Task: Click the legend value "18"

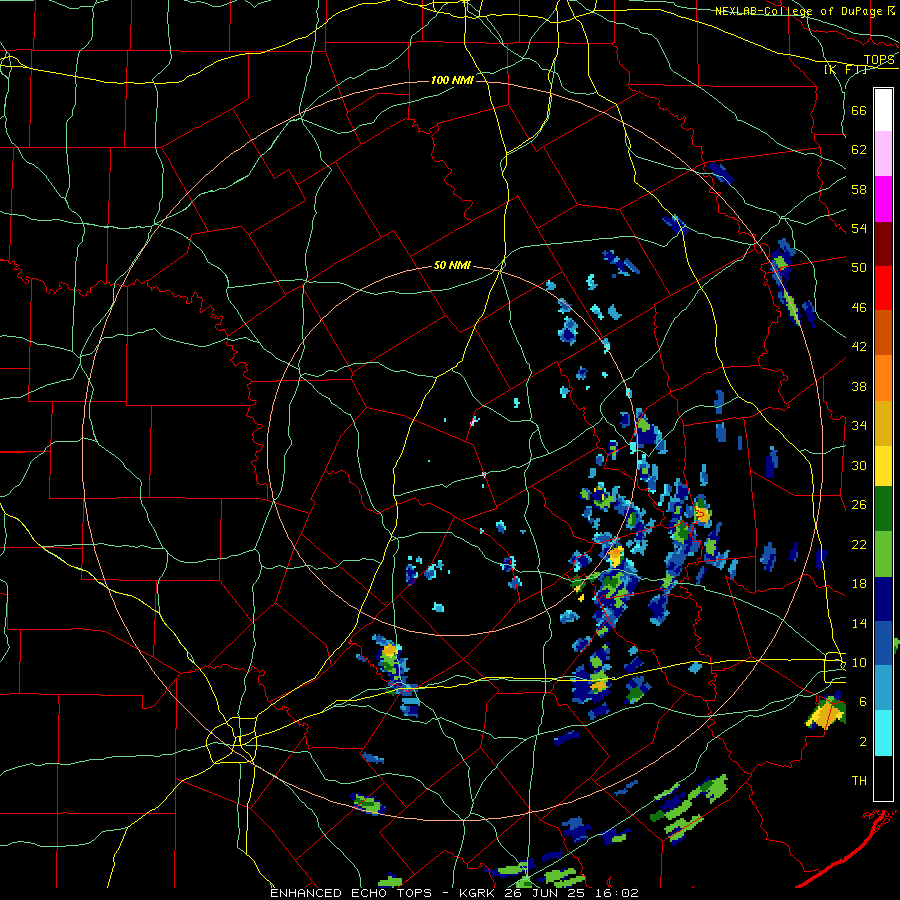Action: tap(859, 584)
